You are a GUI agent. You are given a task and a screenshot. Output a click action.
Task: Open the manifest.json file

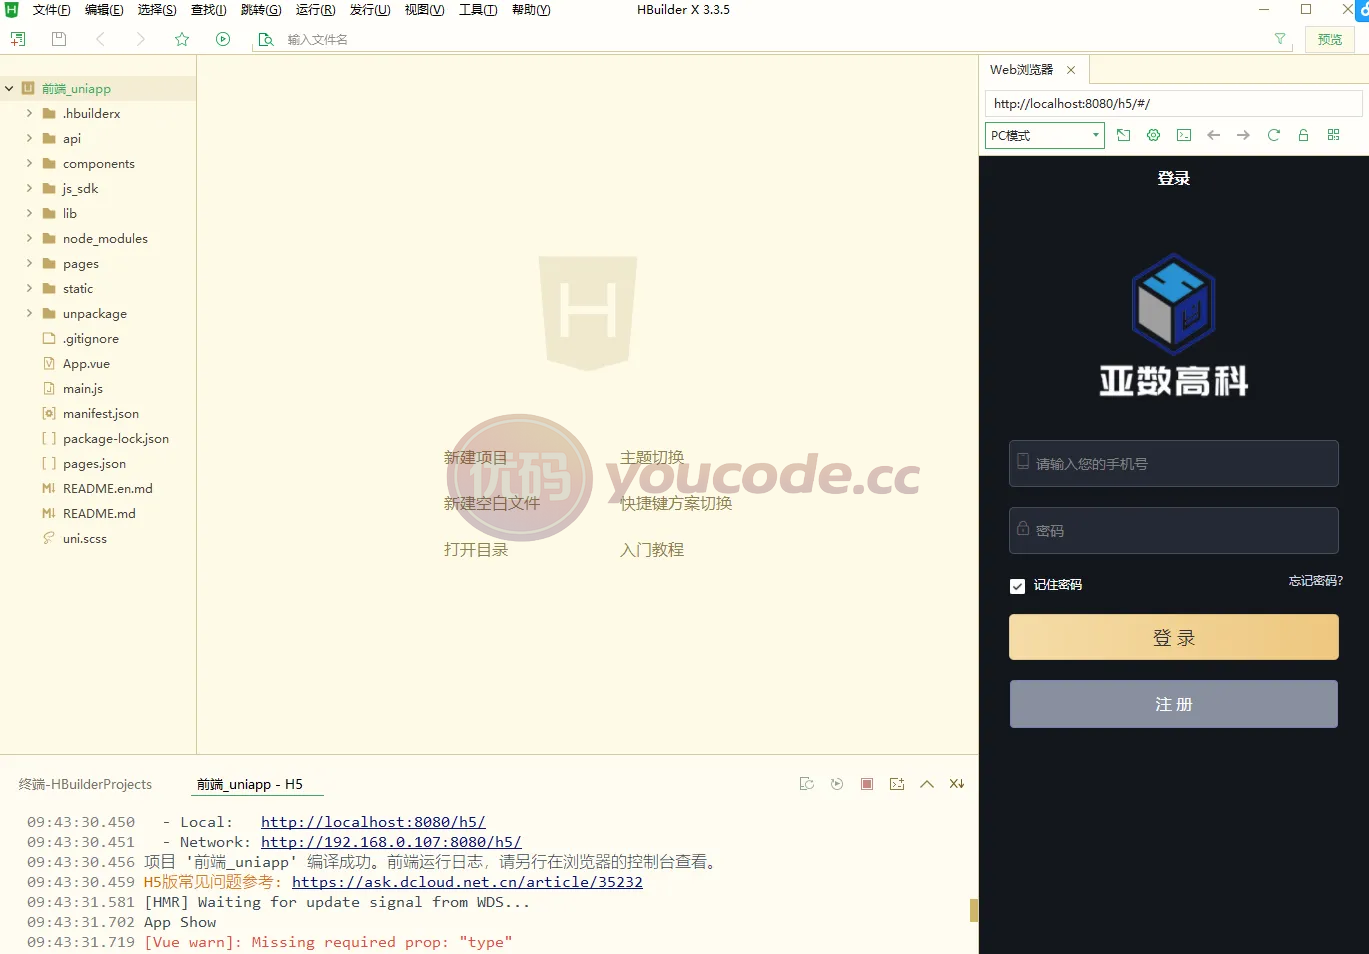click(x=101, y=413)
